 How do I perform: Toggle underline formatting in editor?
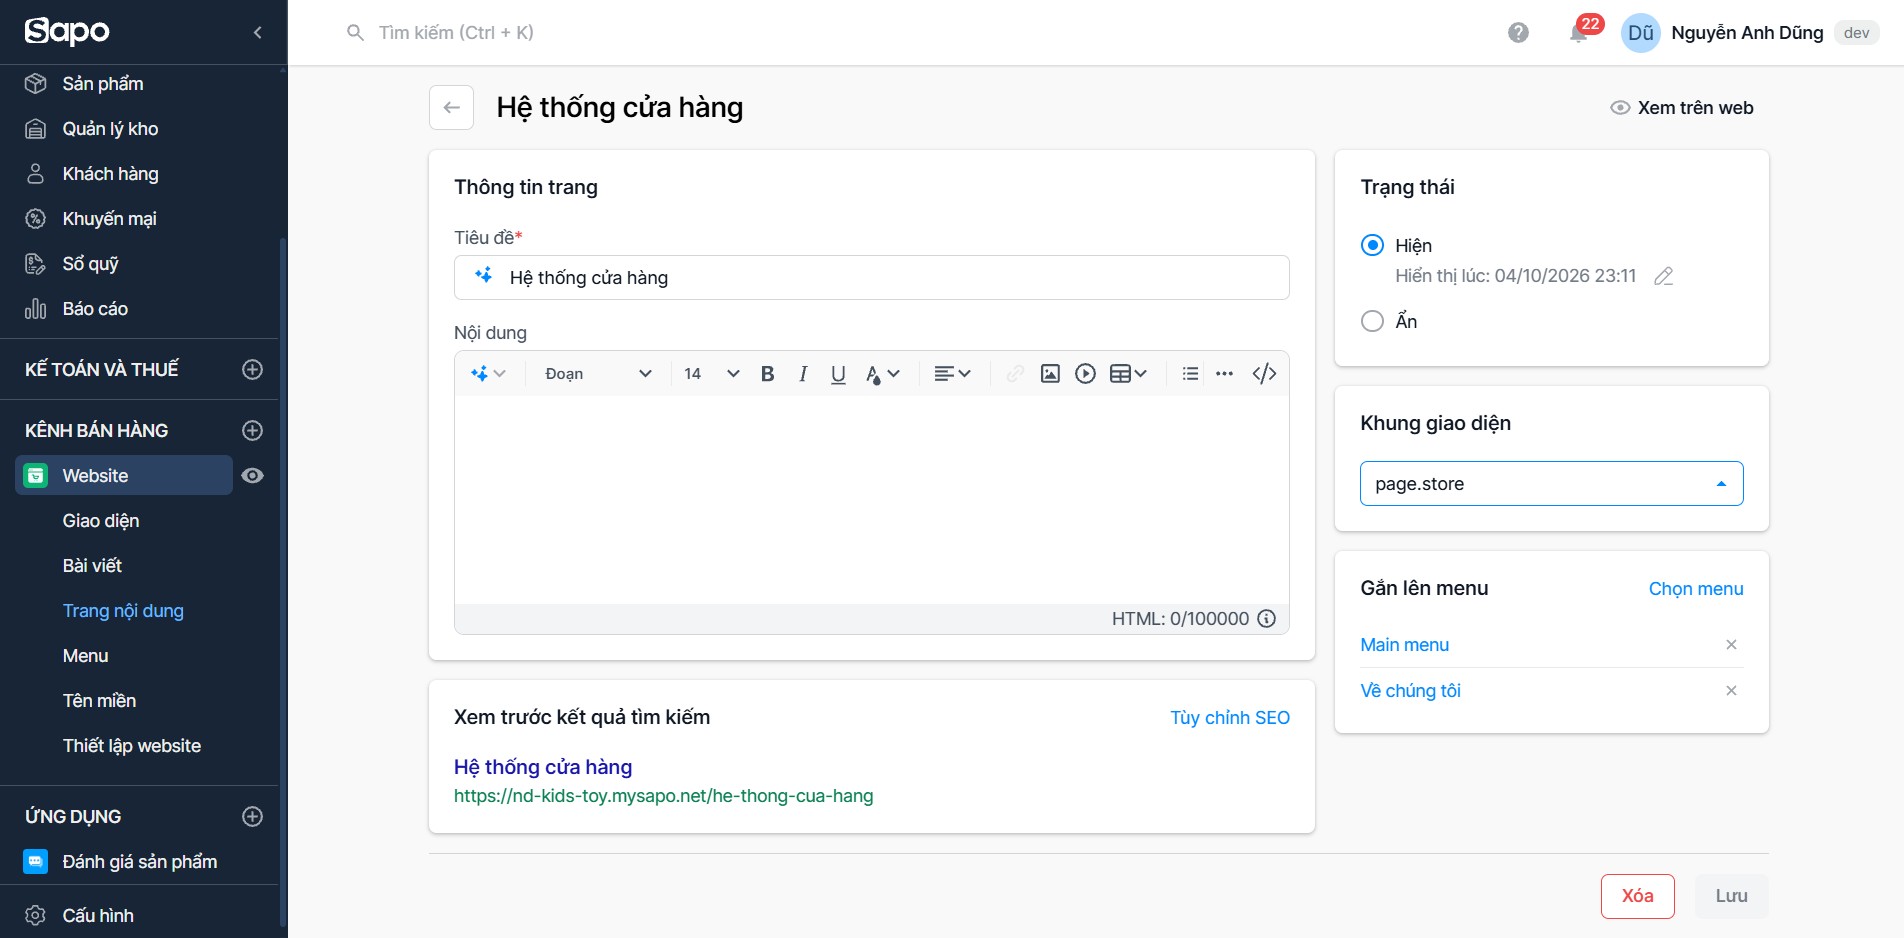click(x=838, y=374)
